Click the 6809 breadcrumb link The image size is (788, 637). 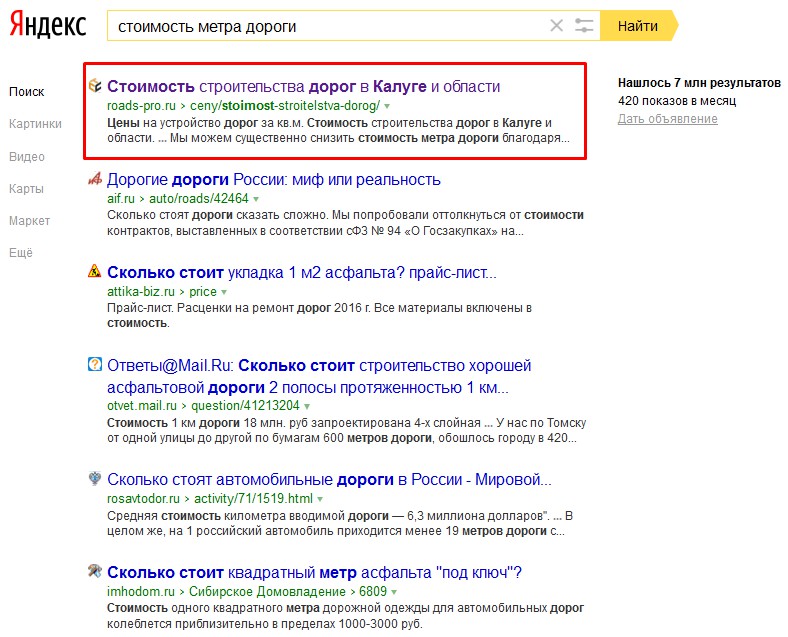pos(373,592)
